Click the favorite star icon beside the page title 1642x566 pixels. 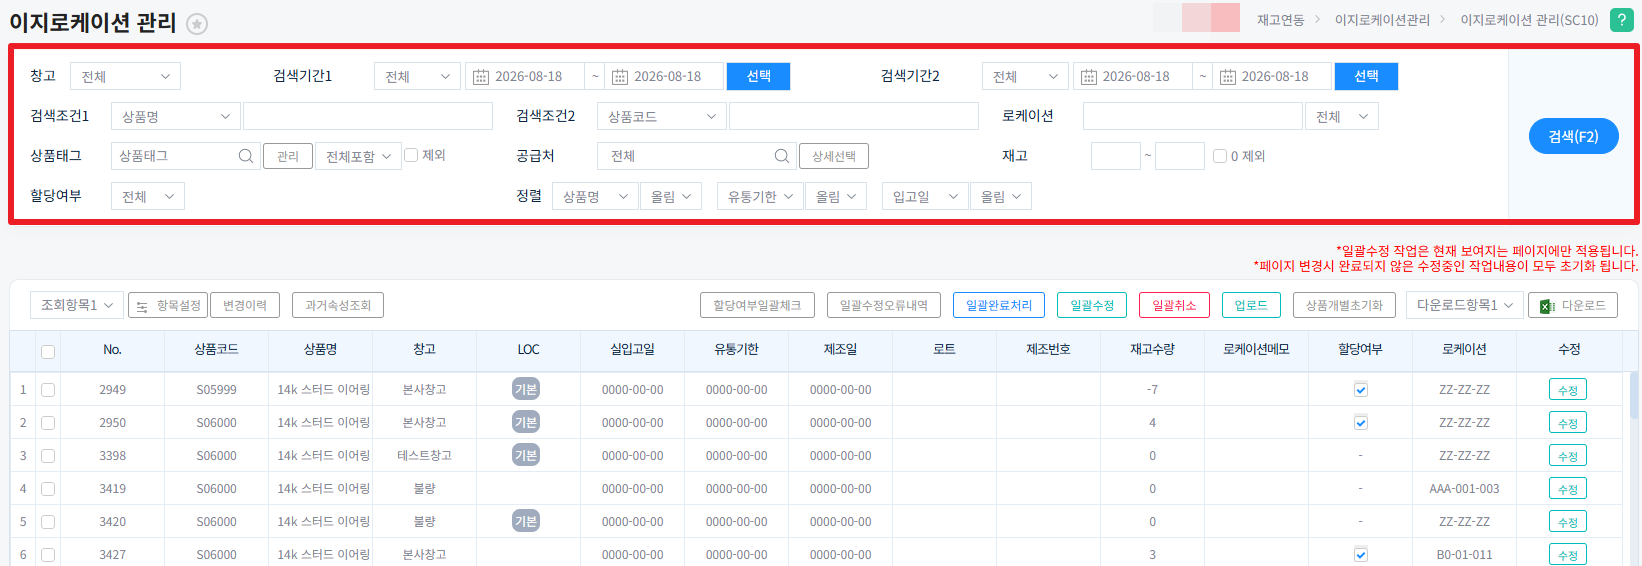pyautogui.click(x=197, y=24)
